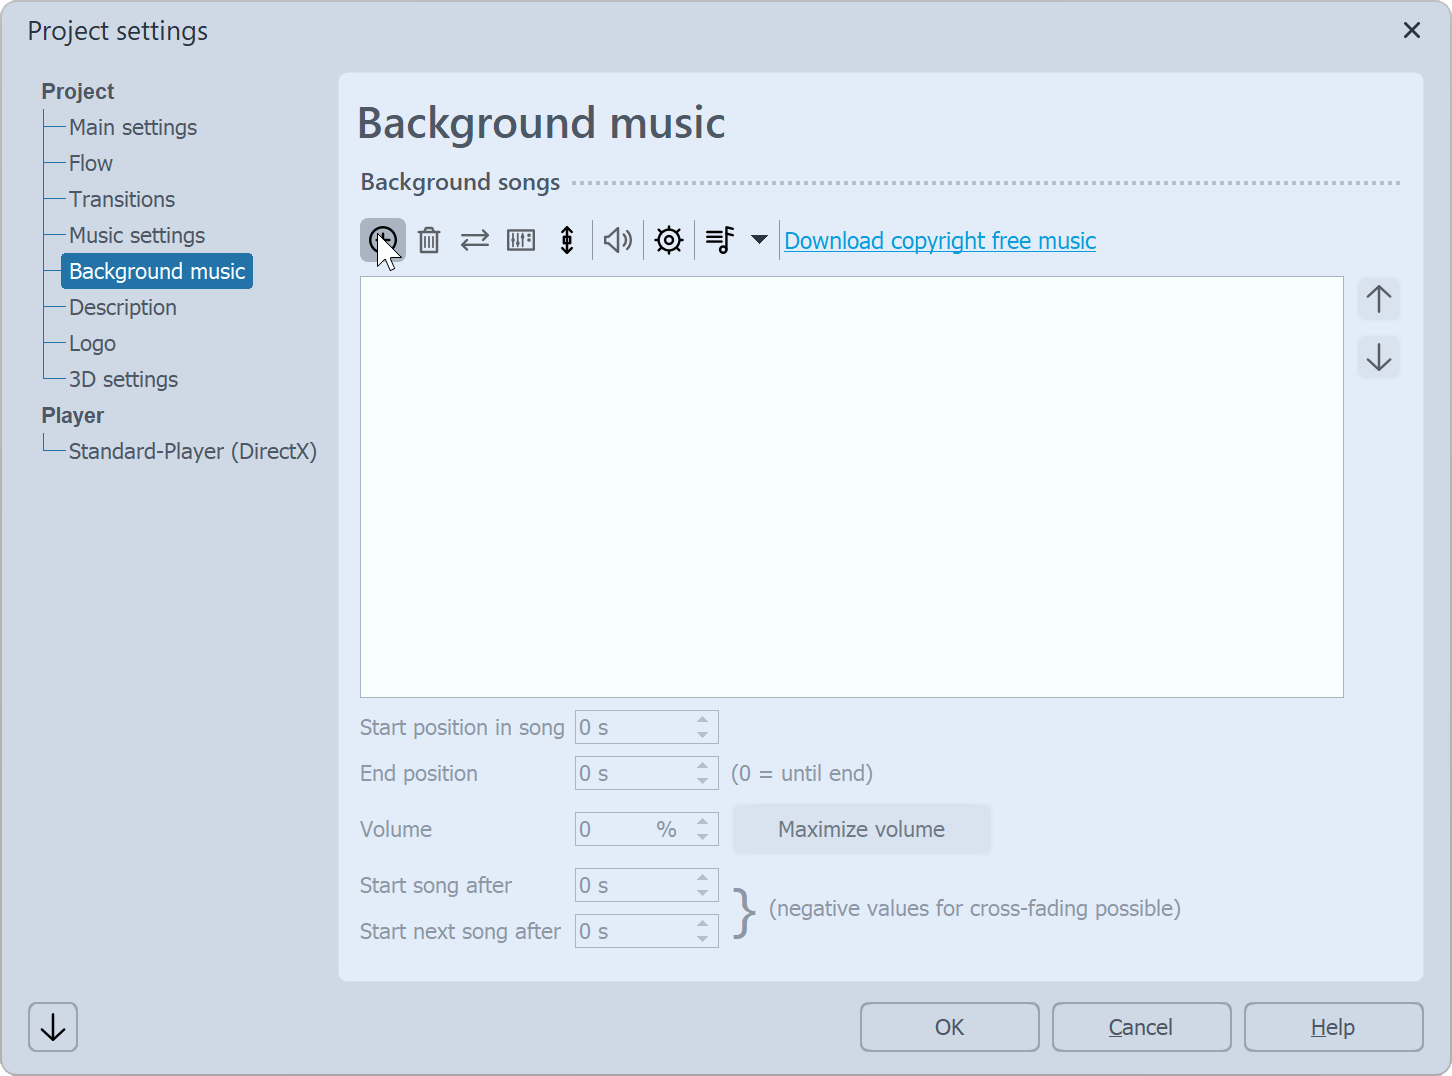1452x1076 pixels.
Task: Confirm settings with the OK button
Action: [x=949, y=1027]
